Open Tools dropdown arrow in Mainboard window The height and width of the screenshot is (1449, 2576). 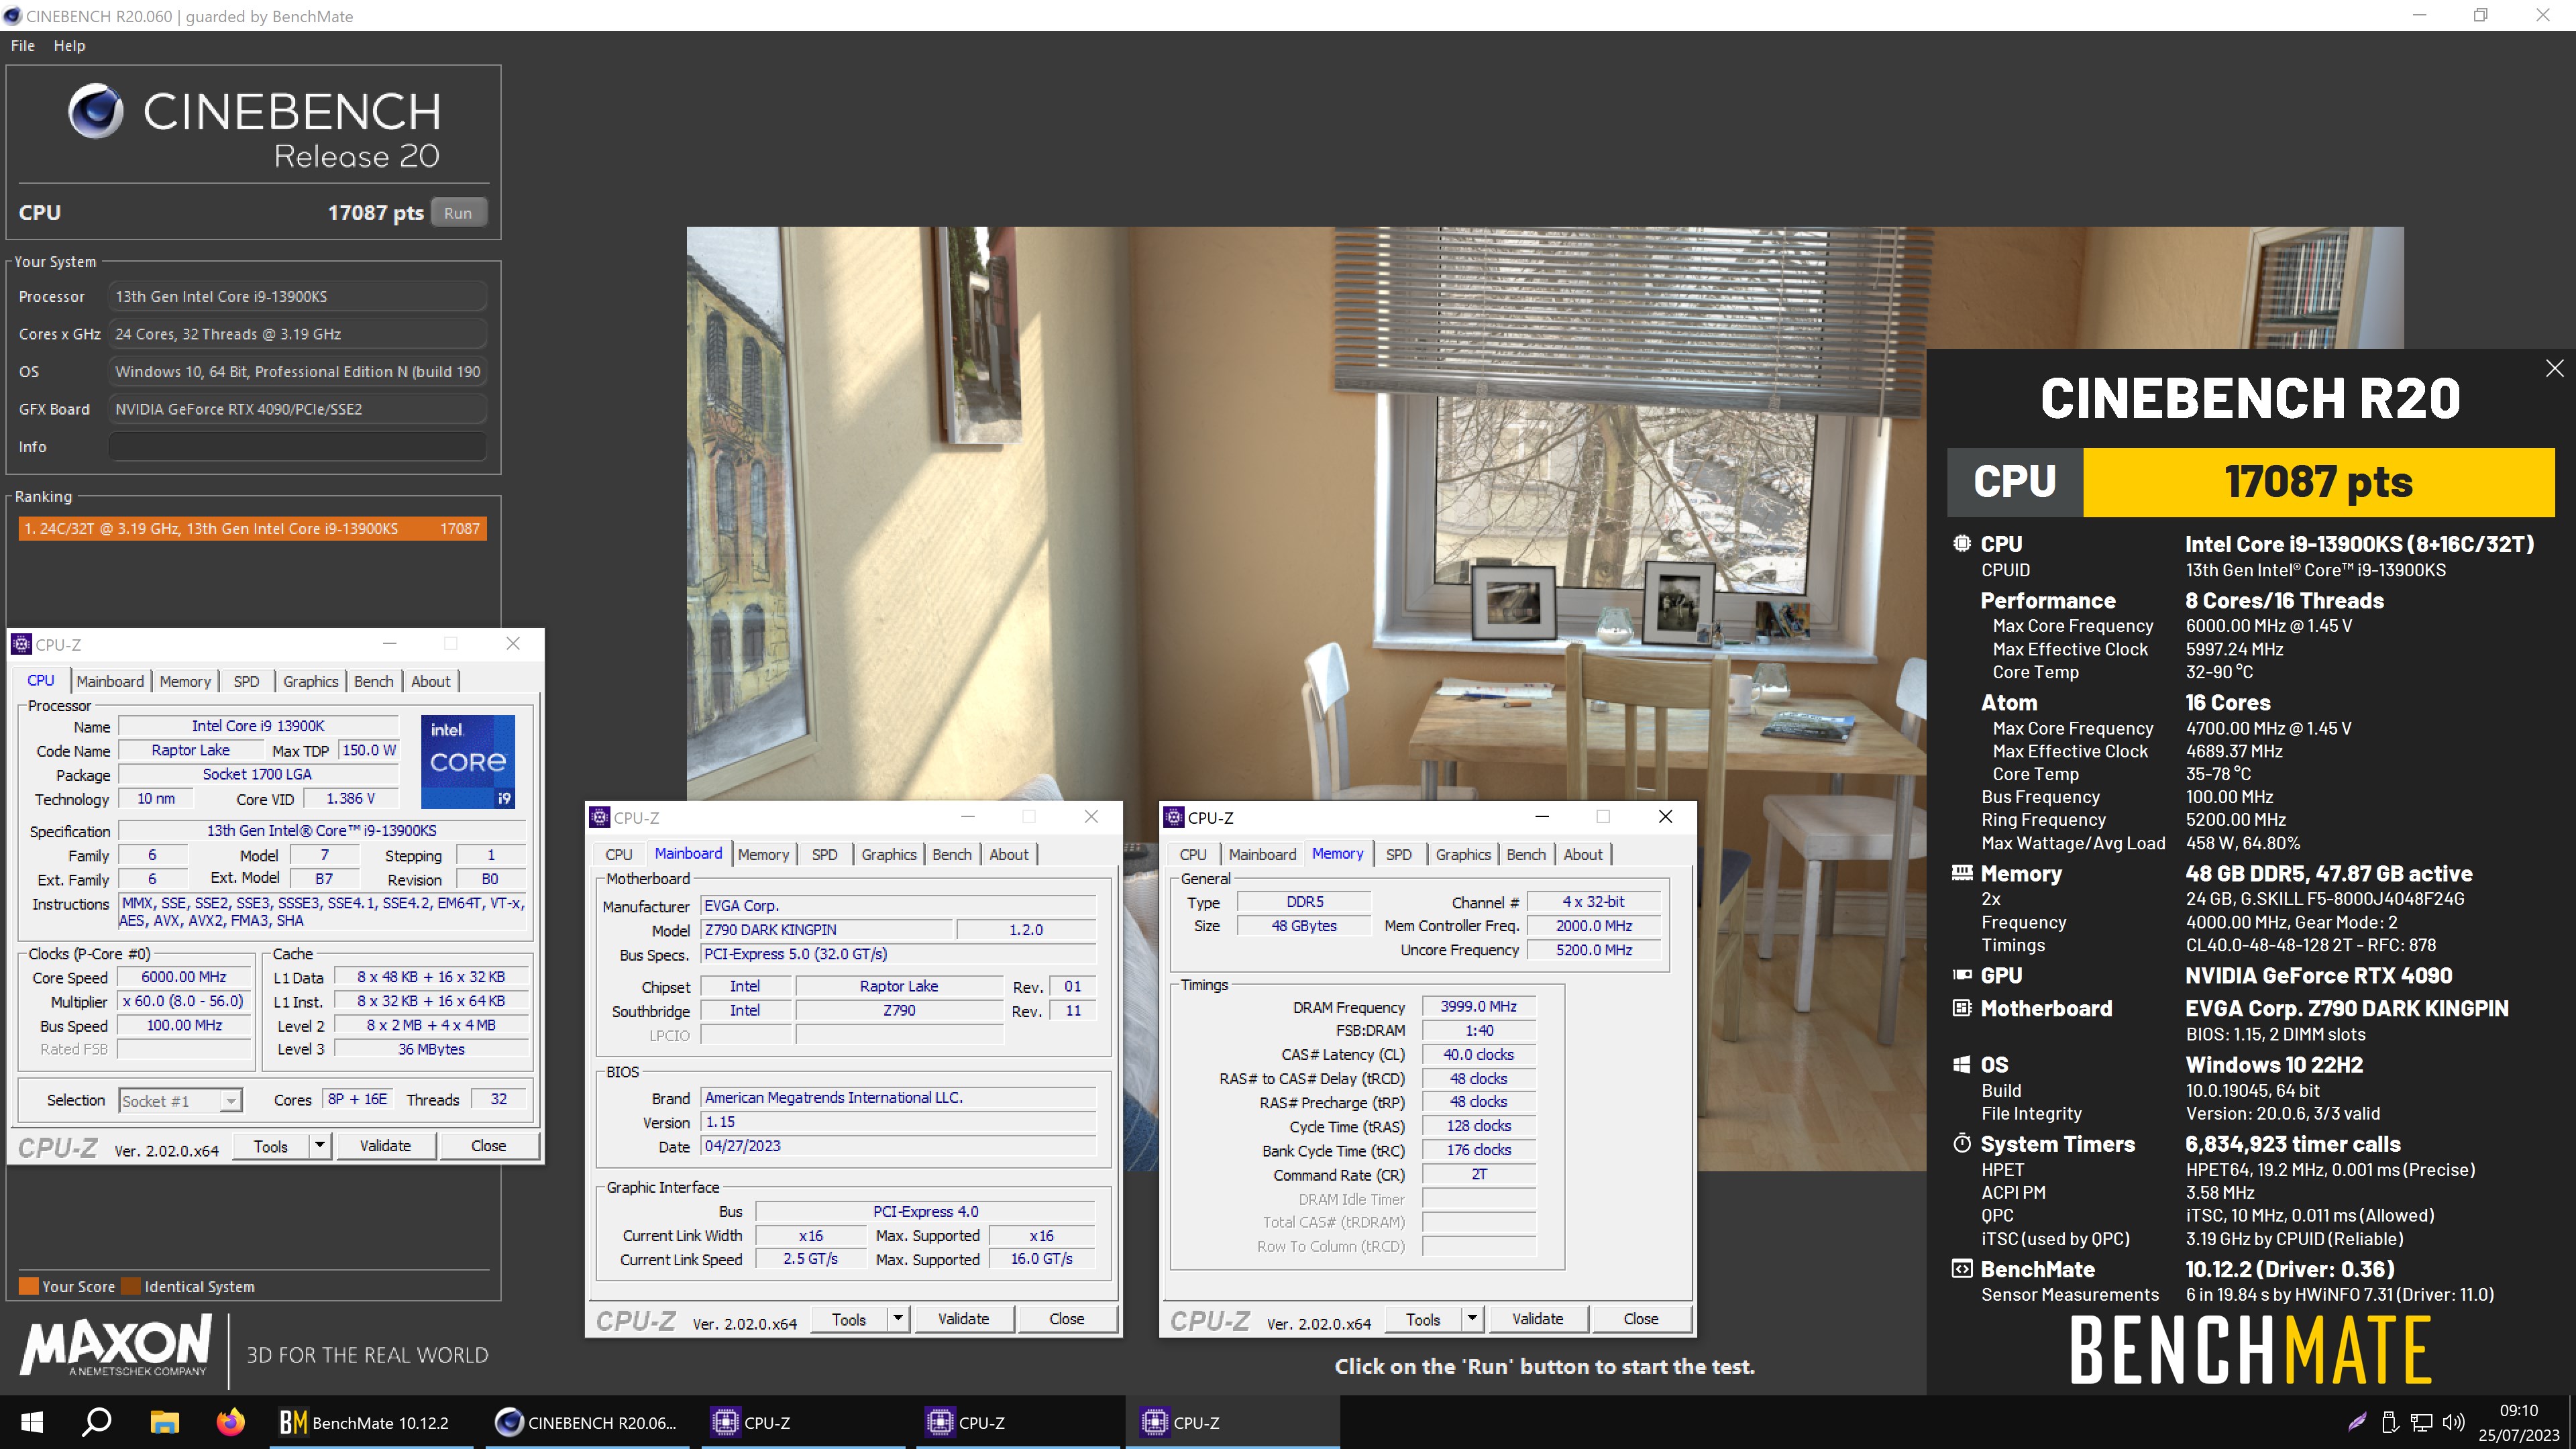point(898,1319)
